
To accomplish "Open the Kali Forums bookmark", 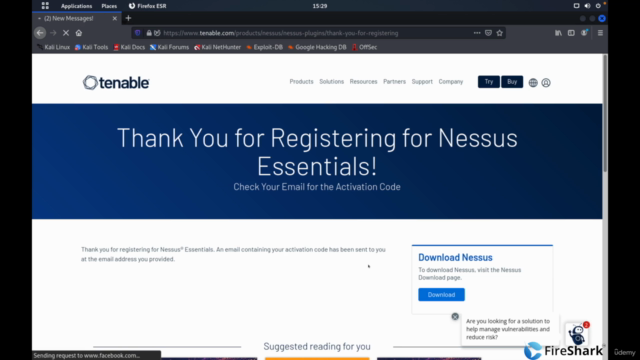I will [x=169, y=47].
